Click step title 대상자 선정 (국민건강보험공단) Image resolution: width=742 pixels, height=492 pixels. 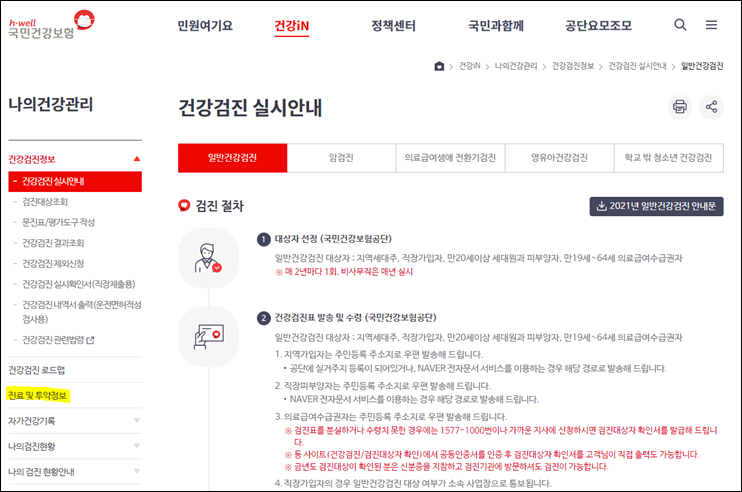tap(333, 239)
